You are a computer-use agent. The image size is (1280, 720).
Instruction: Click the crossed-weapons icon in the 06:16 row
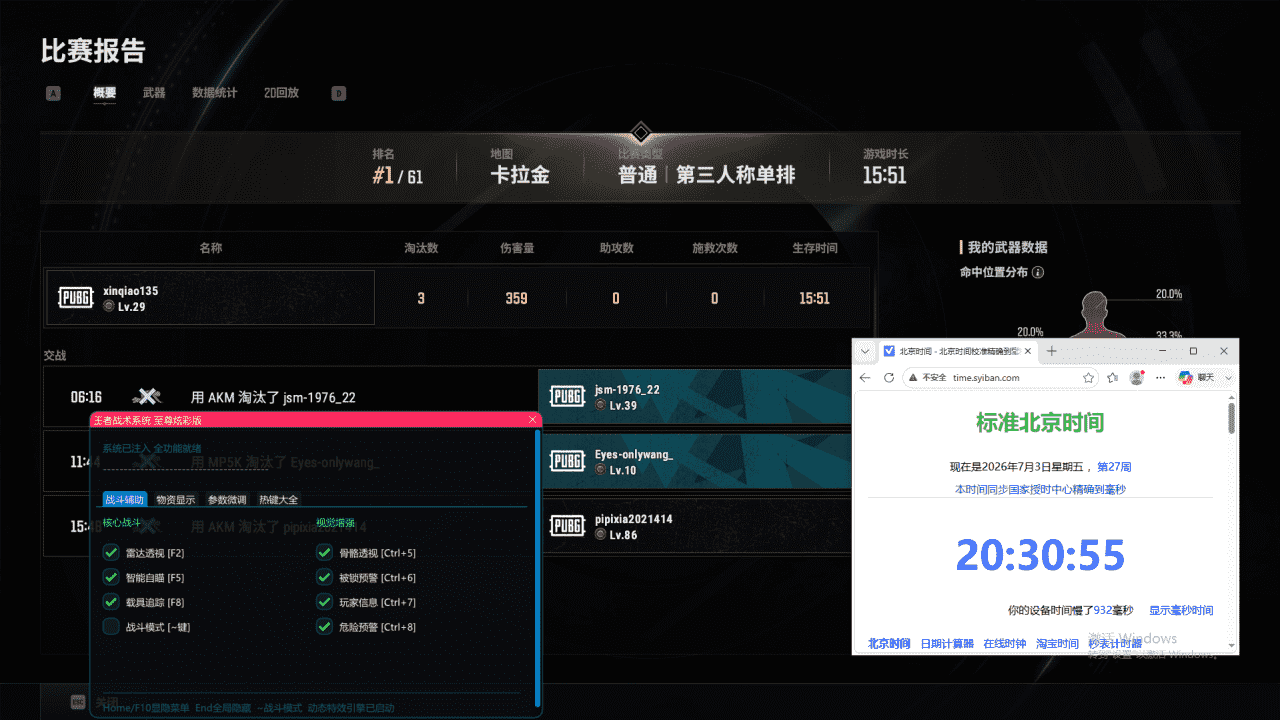[146, 397]
